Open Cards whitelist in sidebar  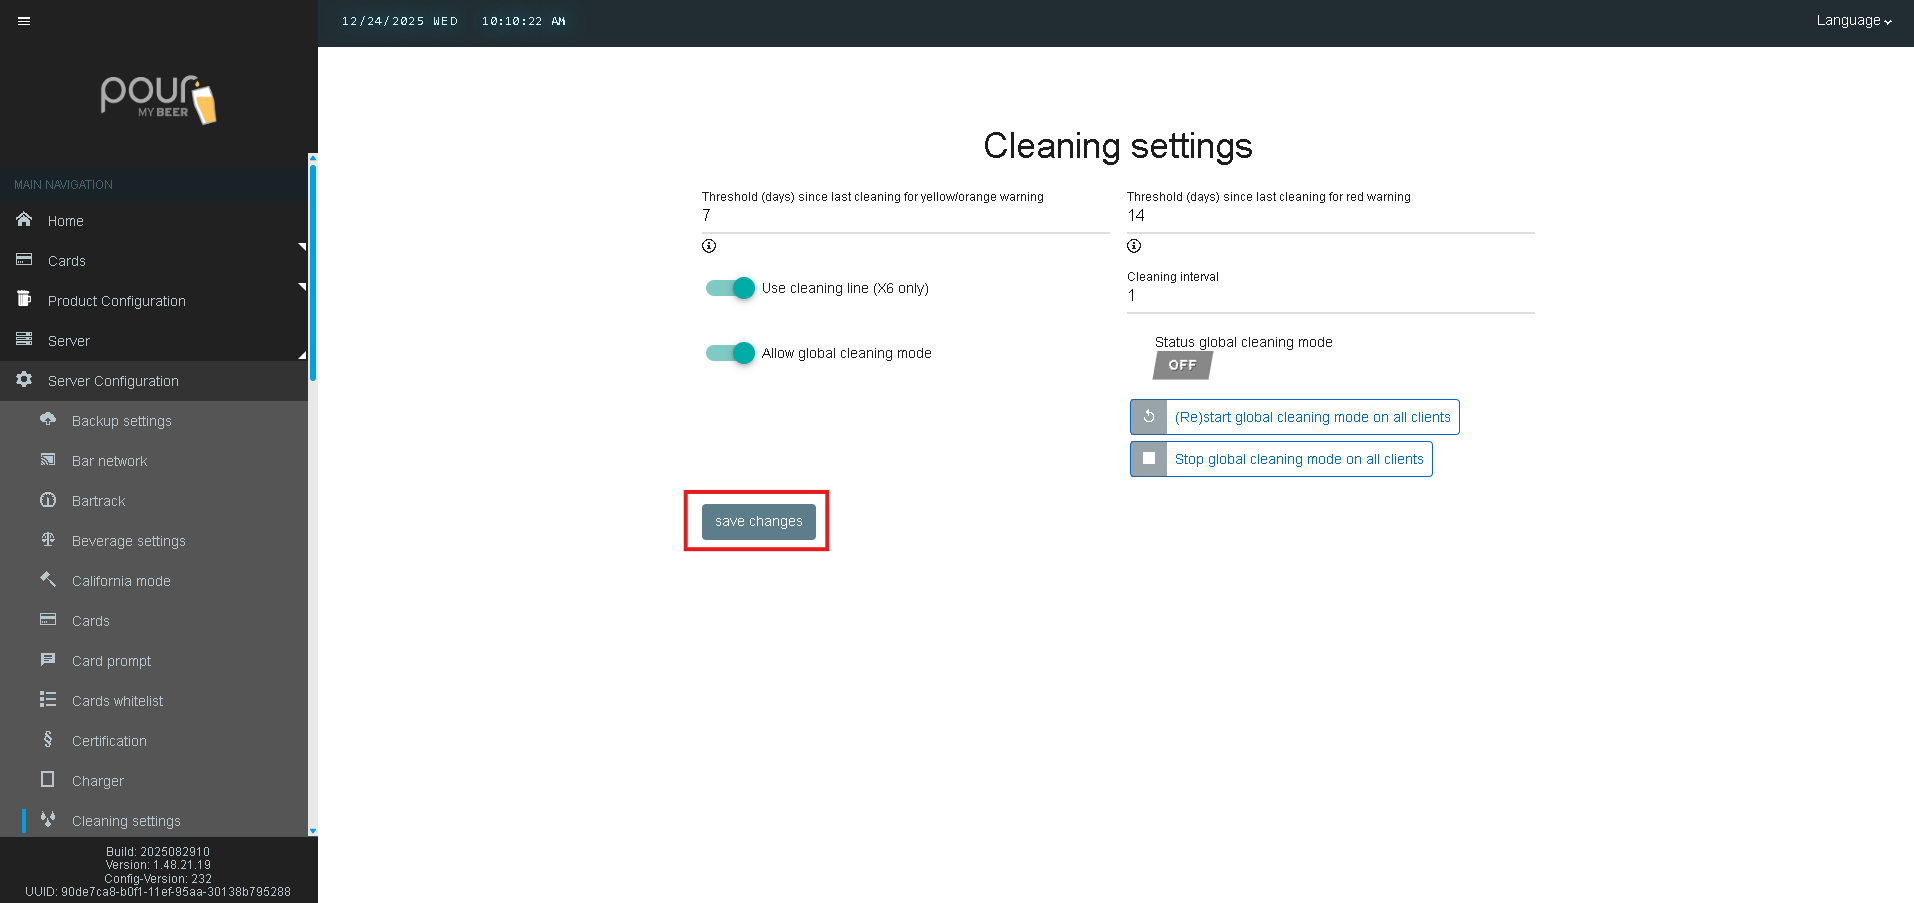click(x=117, y=701)
